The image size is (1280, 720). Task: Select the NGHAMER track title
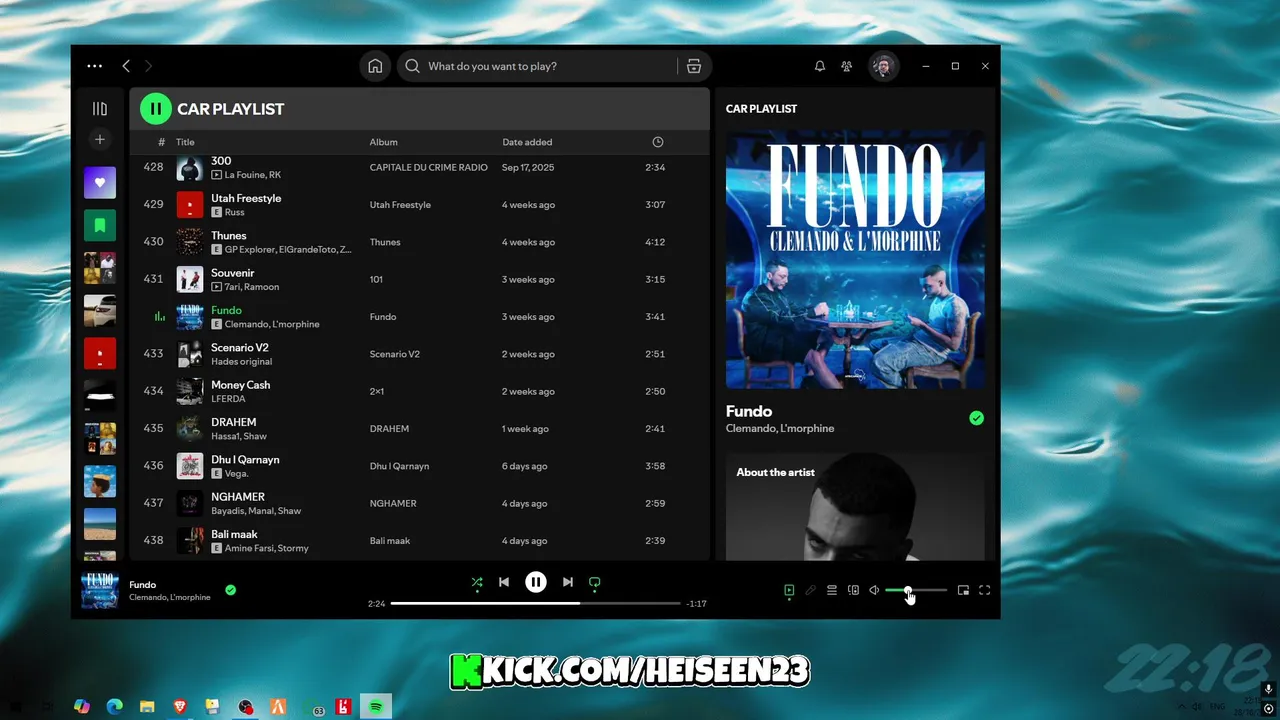[x=238, y=497]
